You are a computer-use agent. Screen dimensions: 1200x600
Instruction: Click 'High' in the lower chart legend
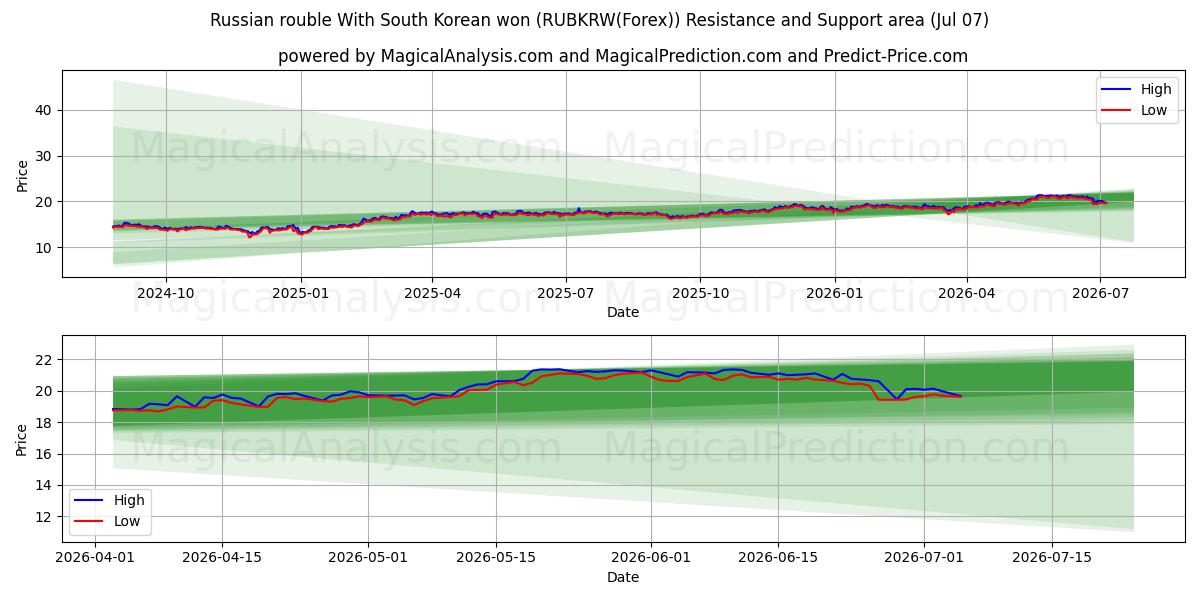pyautogui.click(x=129, y=500)
